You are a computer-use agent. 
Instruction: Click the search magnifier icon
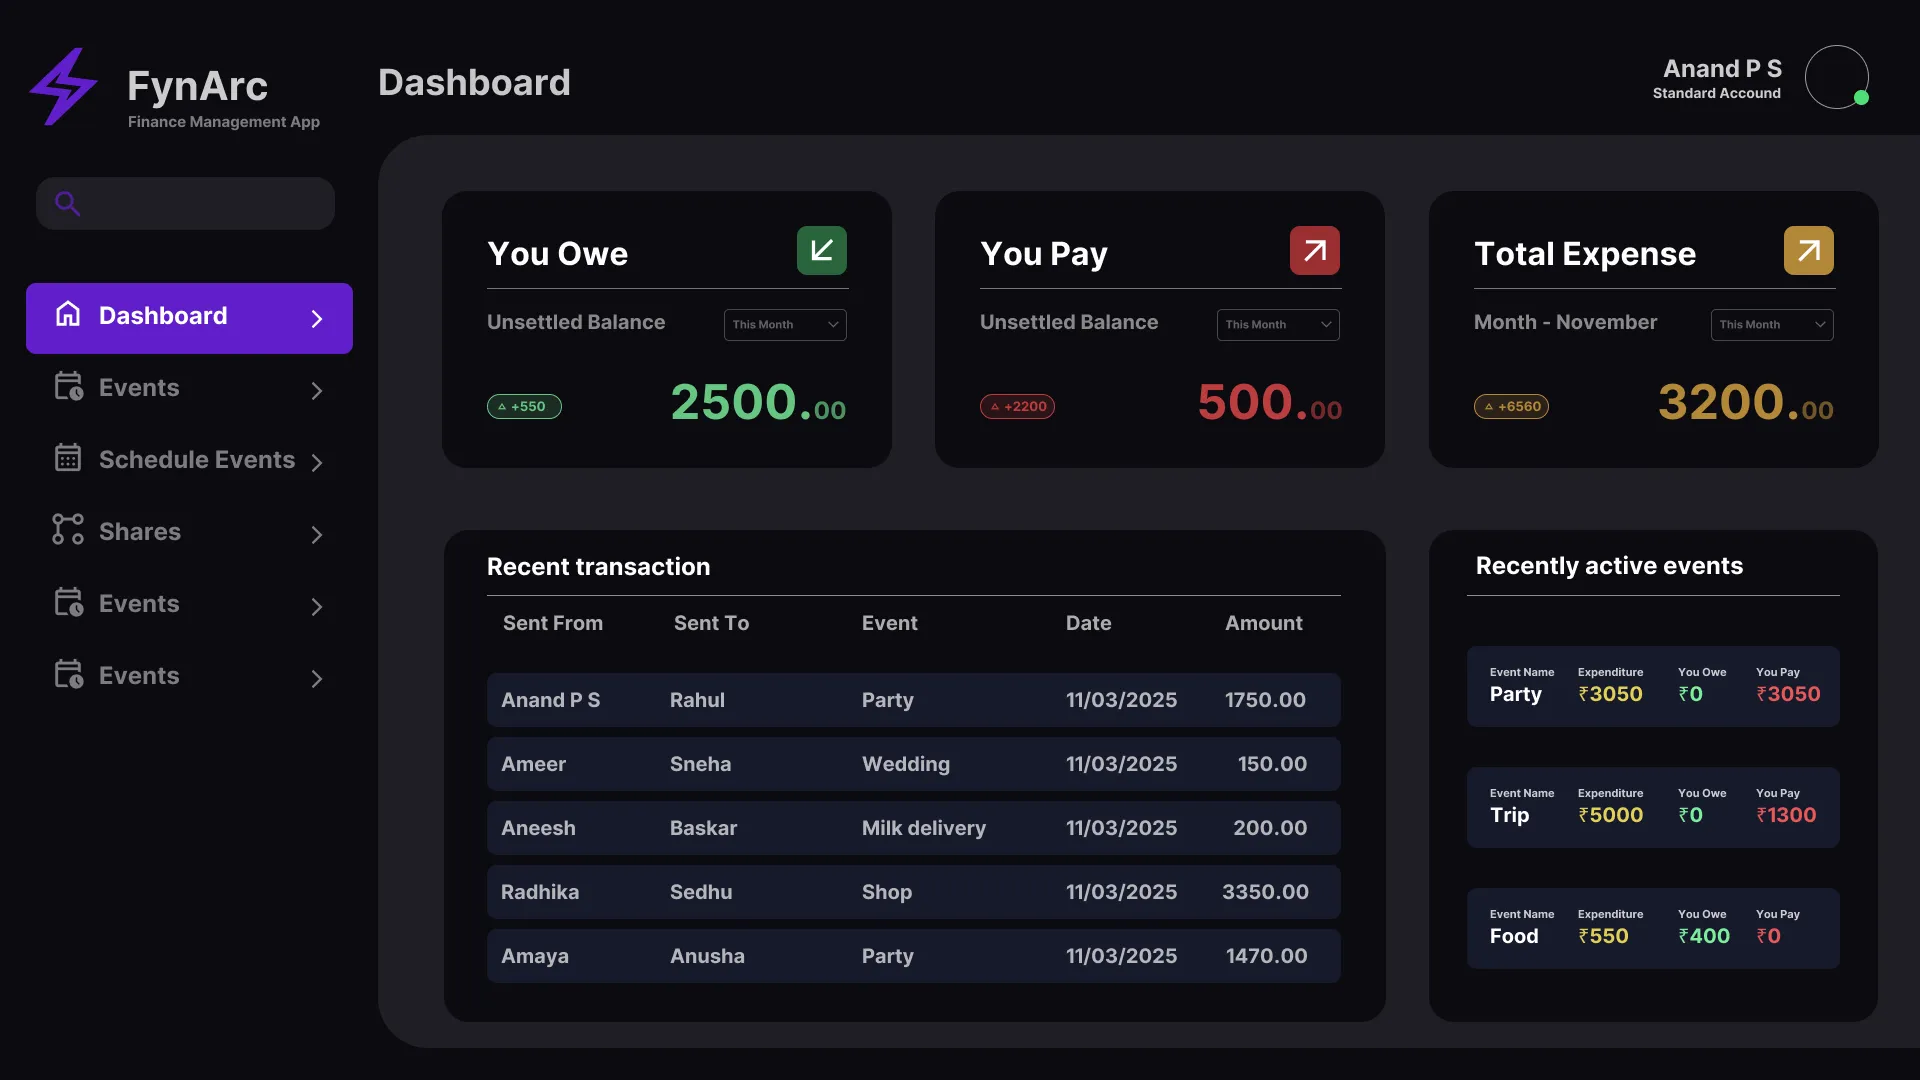pos(67,203)
